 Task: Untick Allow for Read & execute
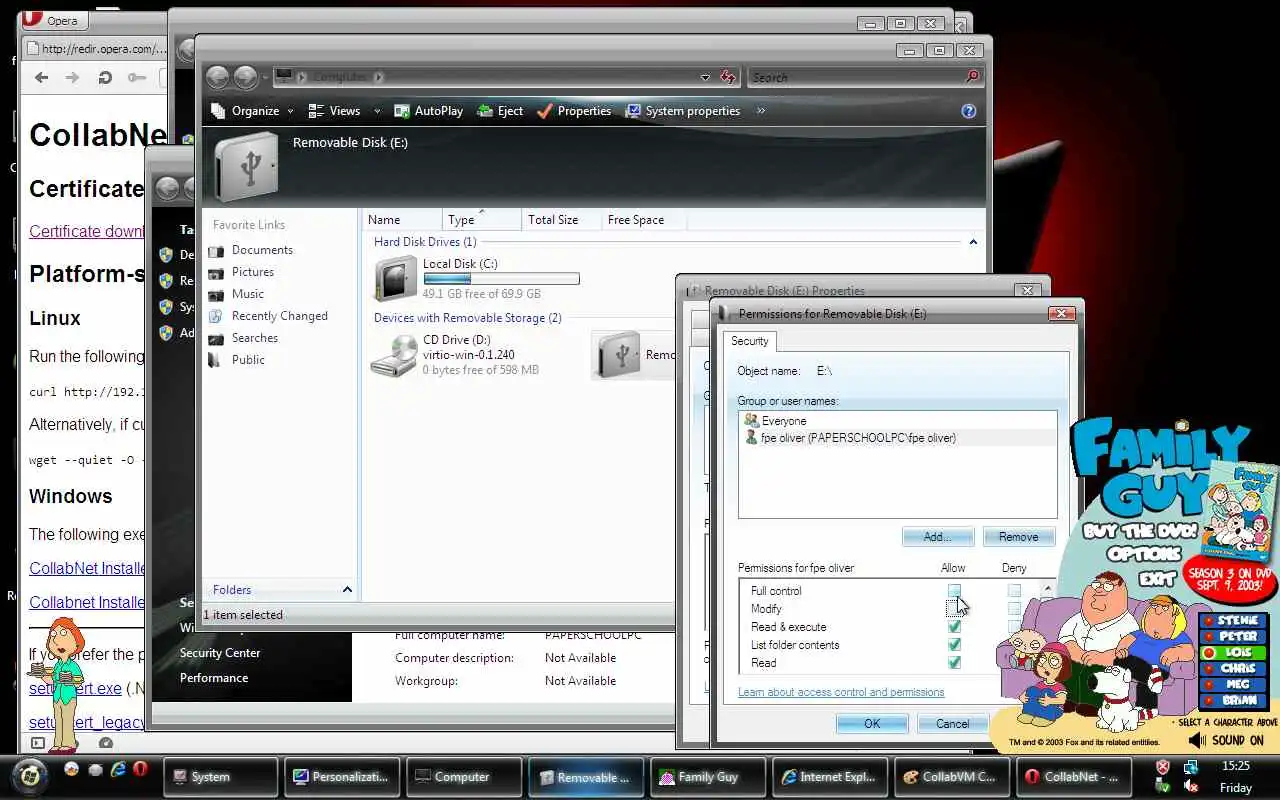coord(954,627)
